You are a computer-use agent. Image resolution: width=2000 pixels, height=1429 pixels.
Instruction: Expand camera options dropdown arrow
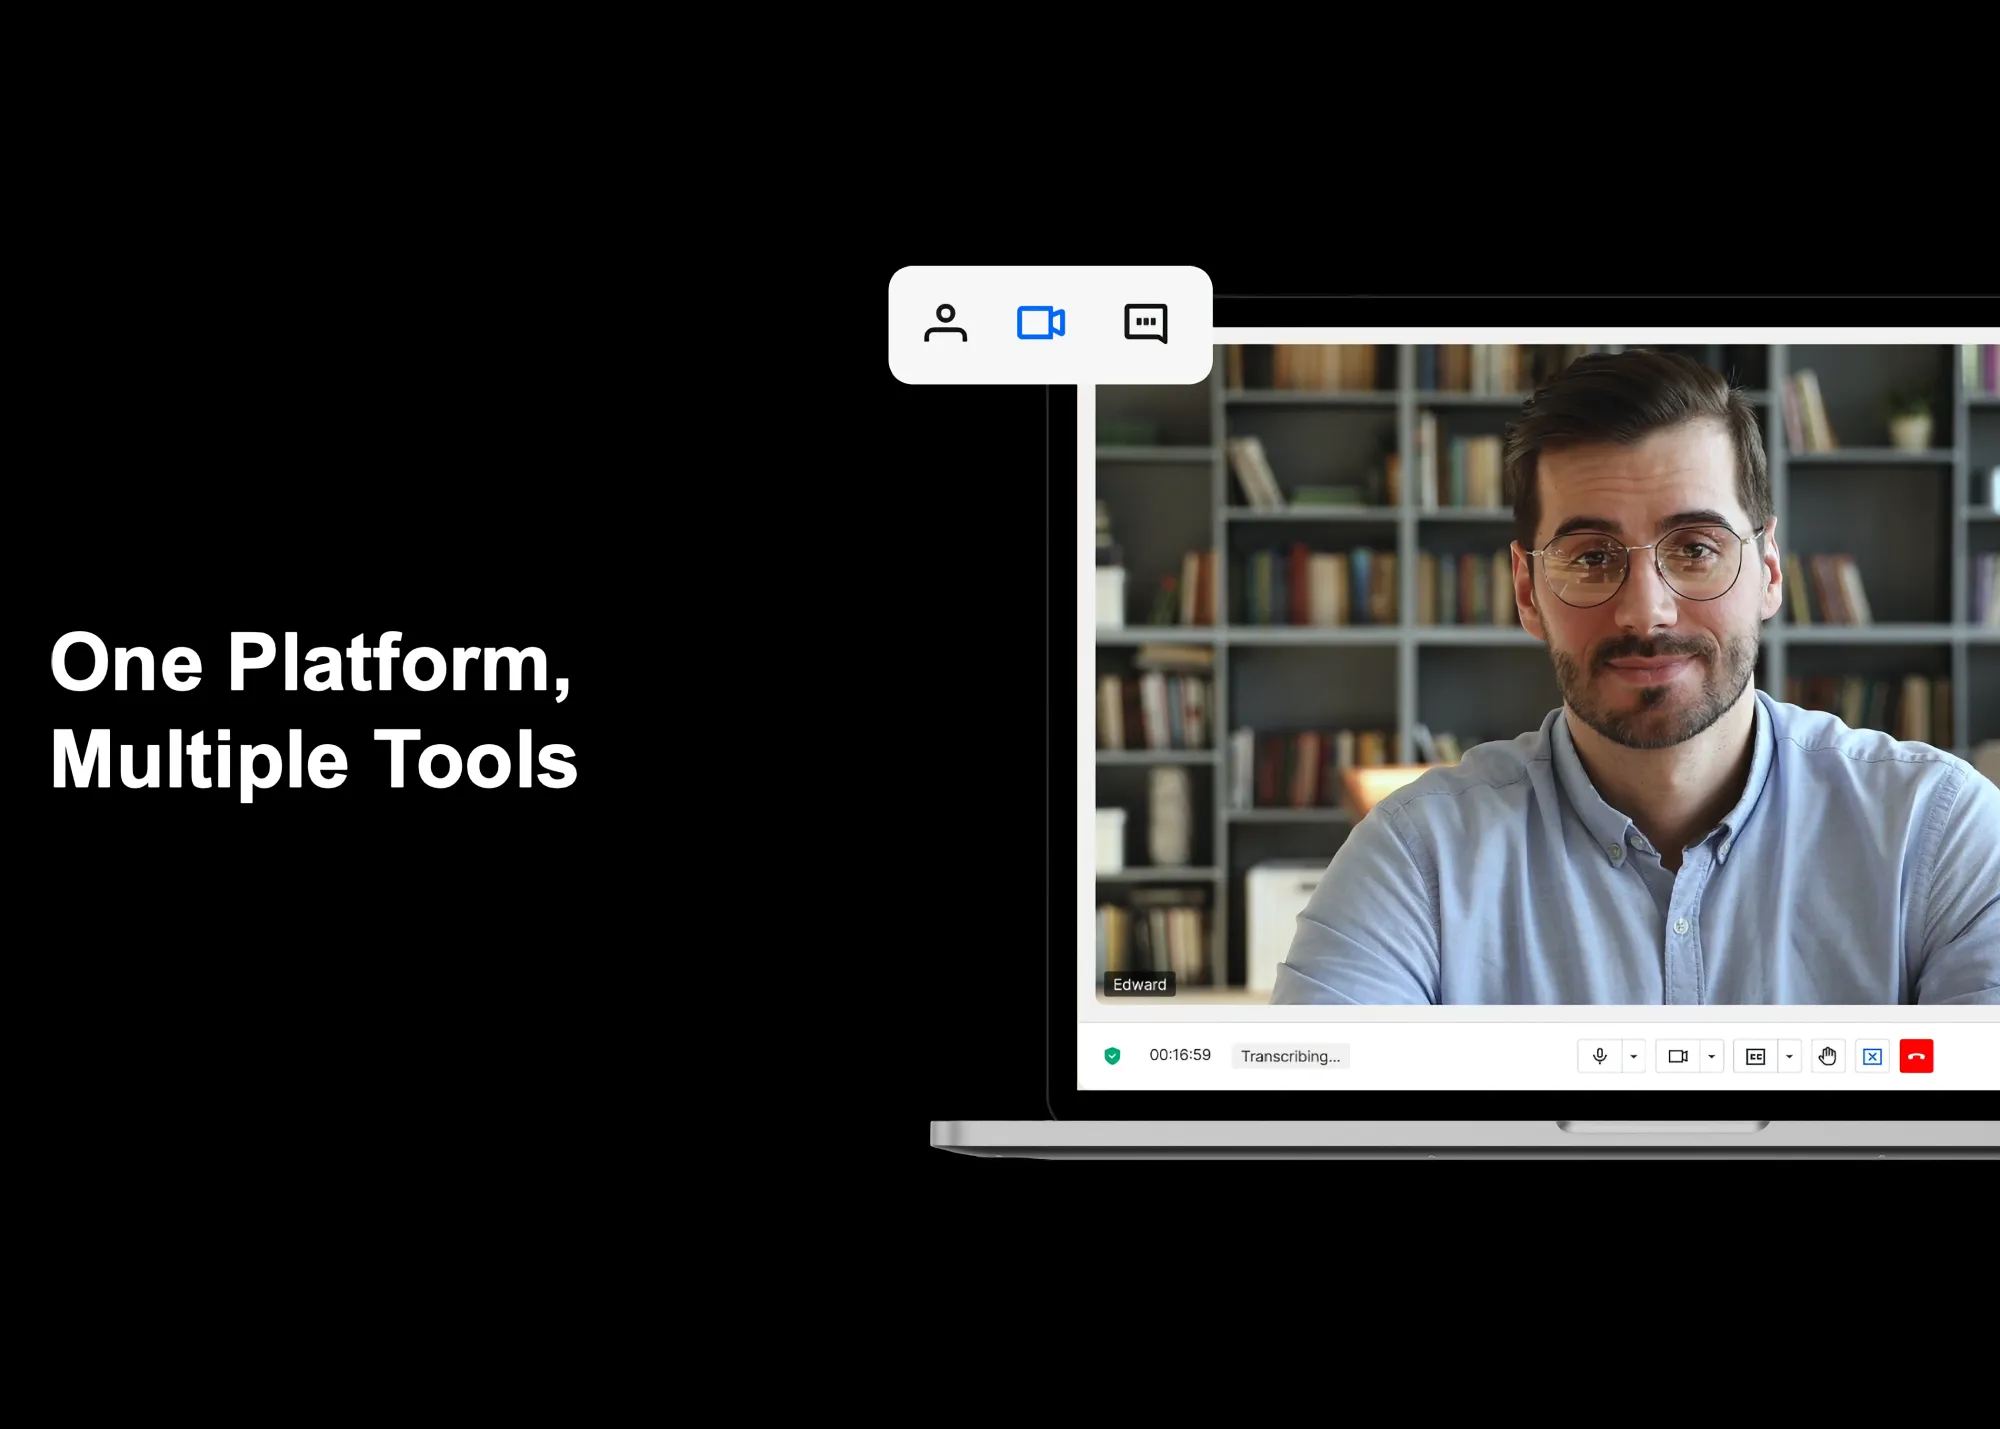point(1711,1056)
